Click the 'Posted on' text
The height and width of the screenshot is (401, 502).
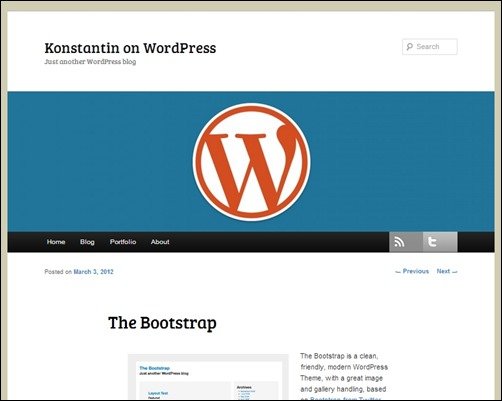point(58,272)
